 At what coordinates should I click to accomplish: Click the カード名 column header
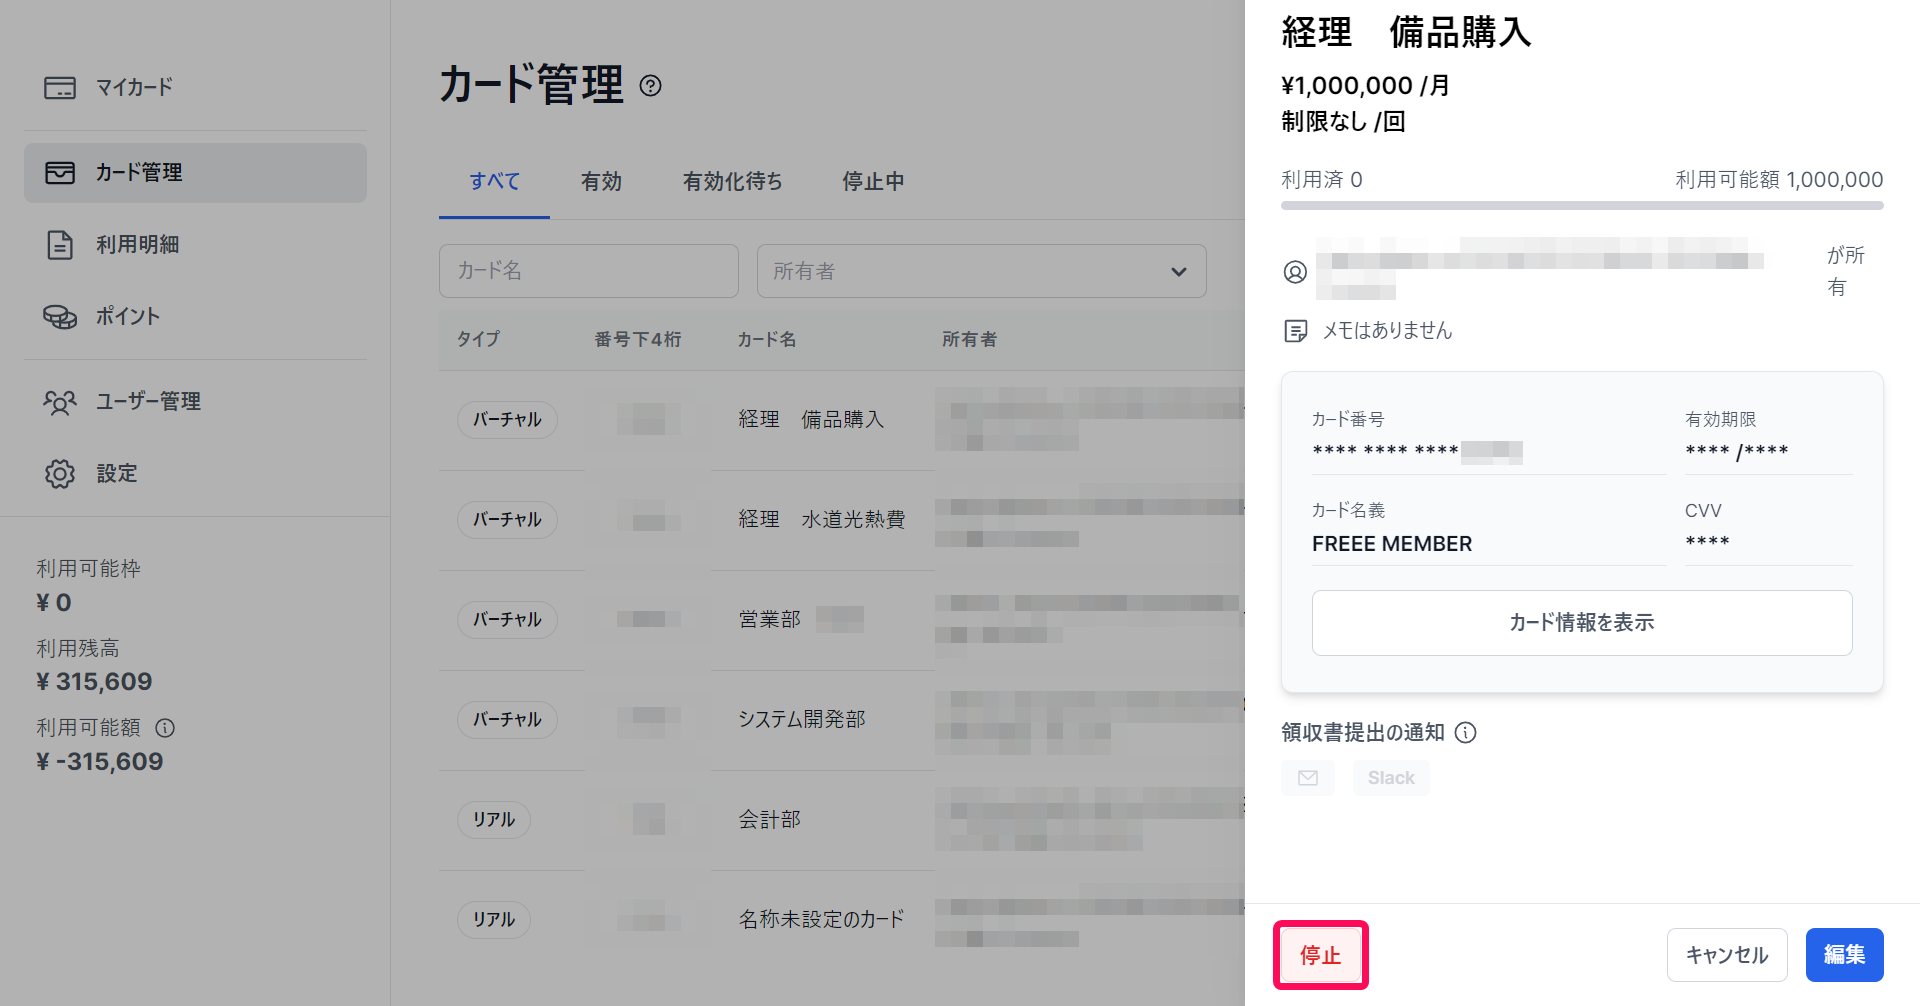coord(767,340)
